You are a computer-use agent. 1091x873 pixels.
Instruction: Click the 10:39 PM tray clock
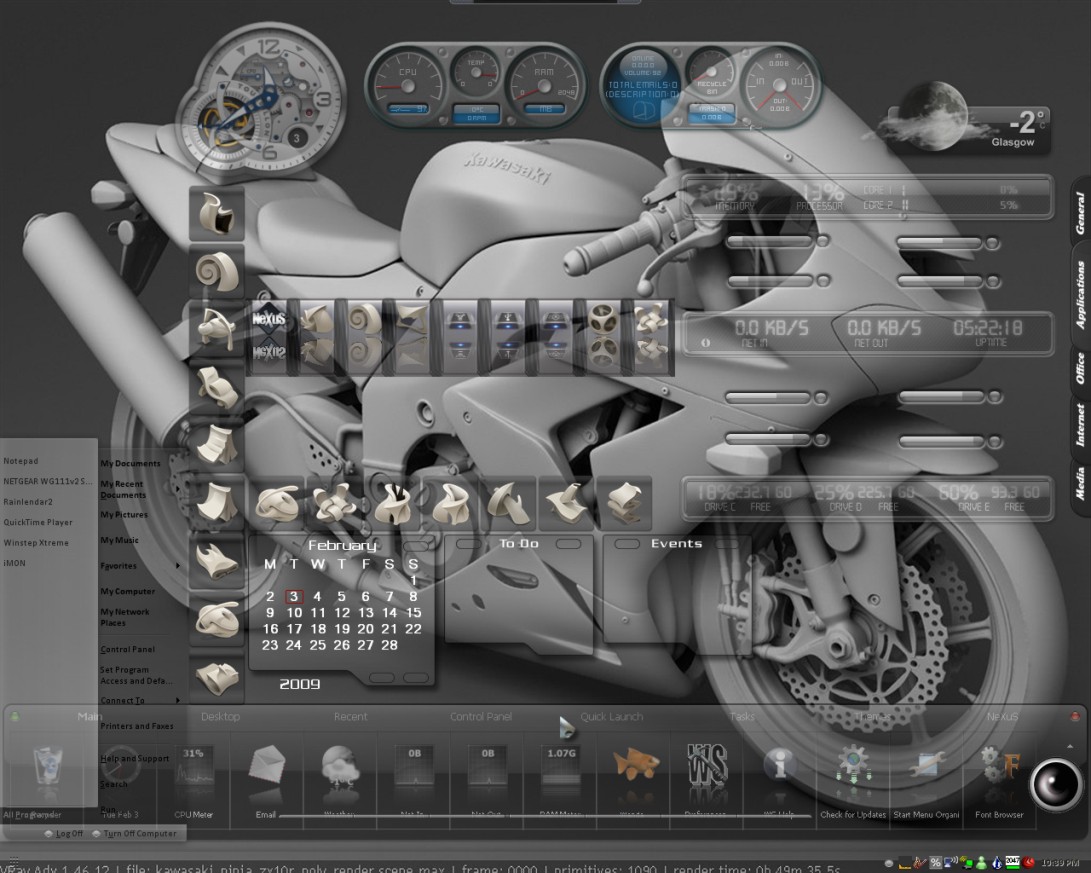click(1062, 863)
